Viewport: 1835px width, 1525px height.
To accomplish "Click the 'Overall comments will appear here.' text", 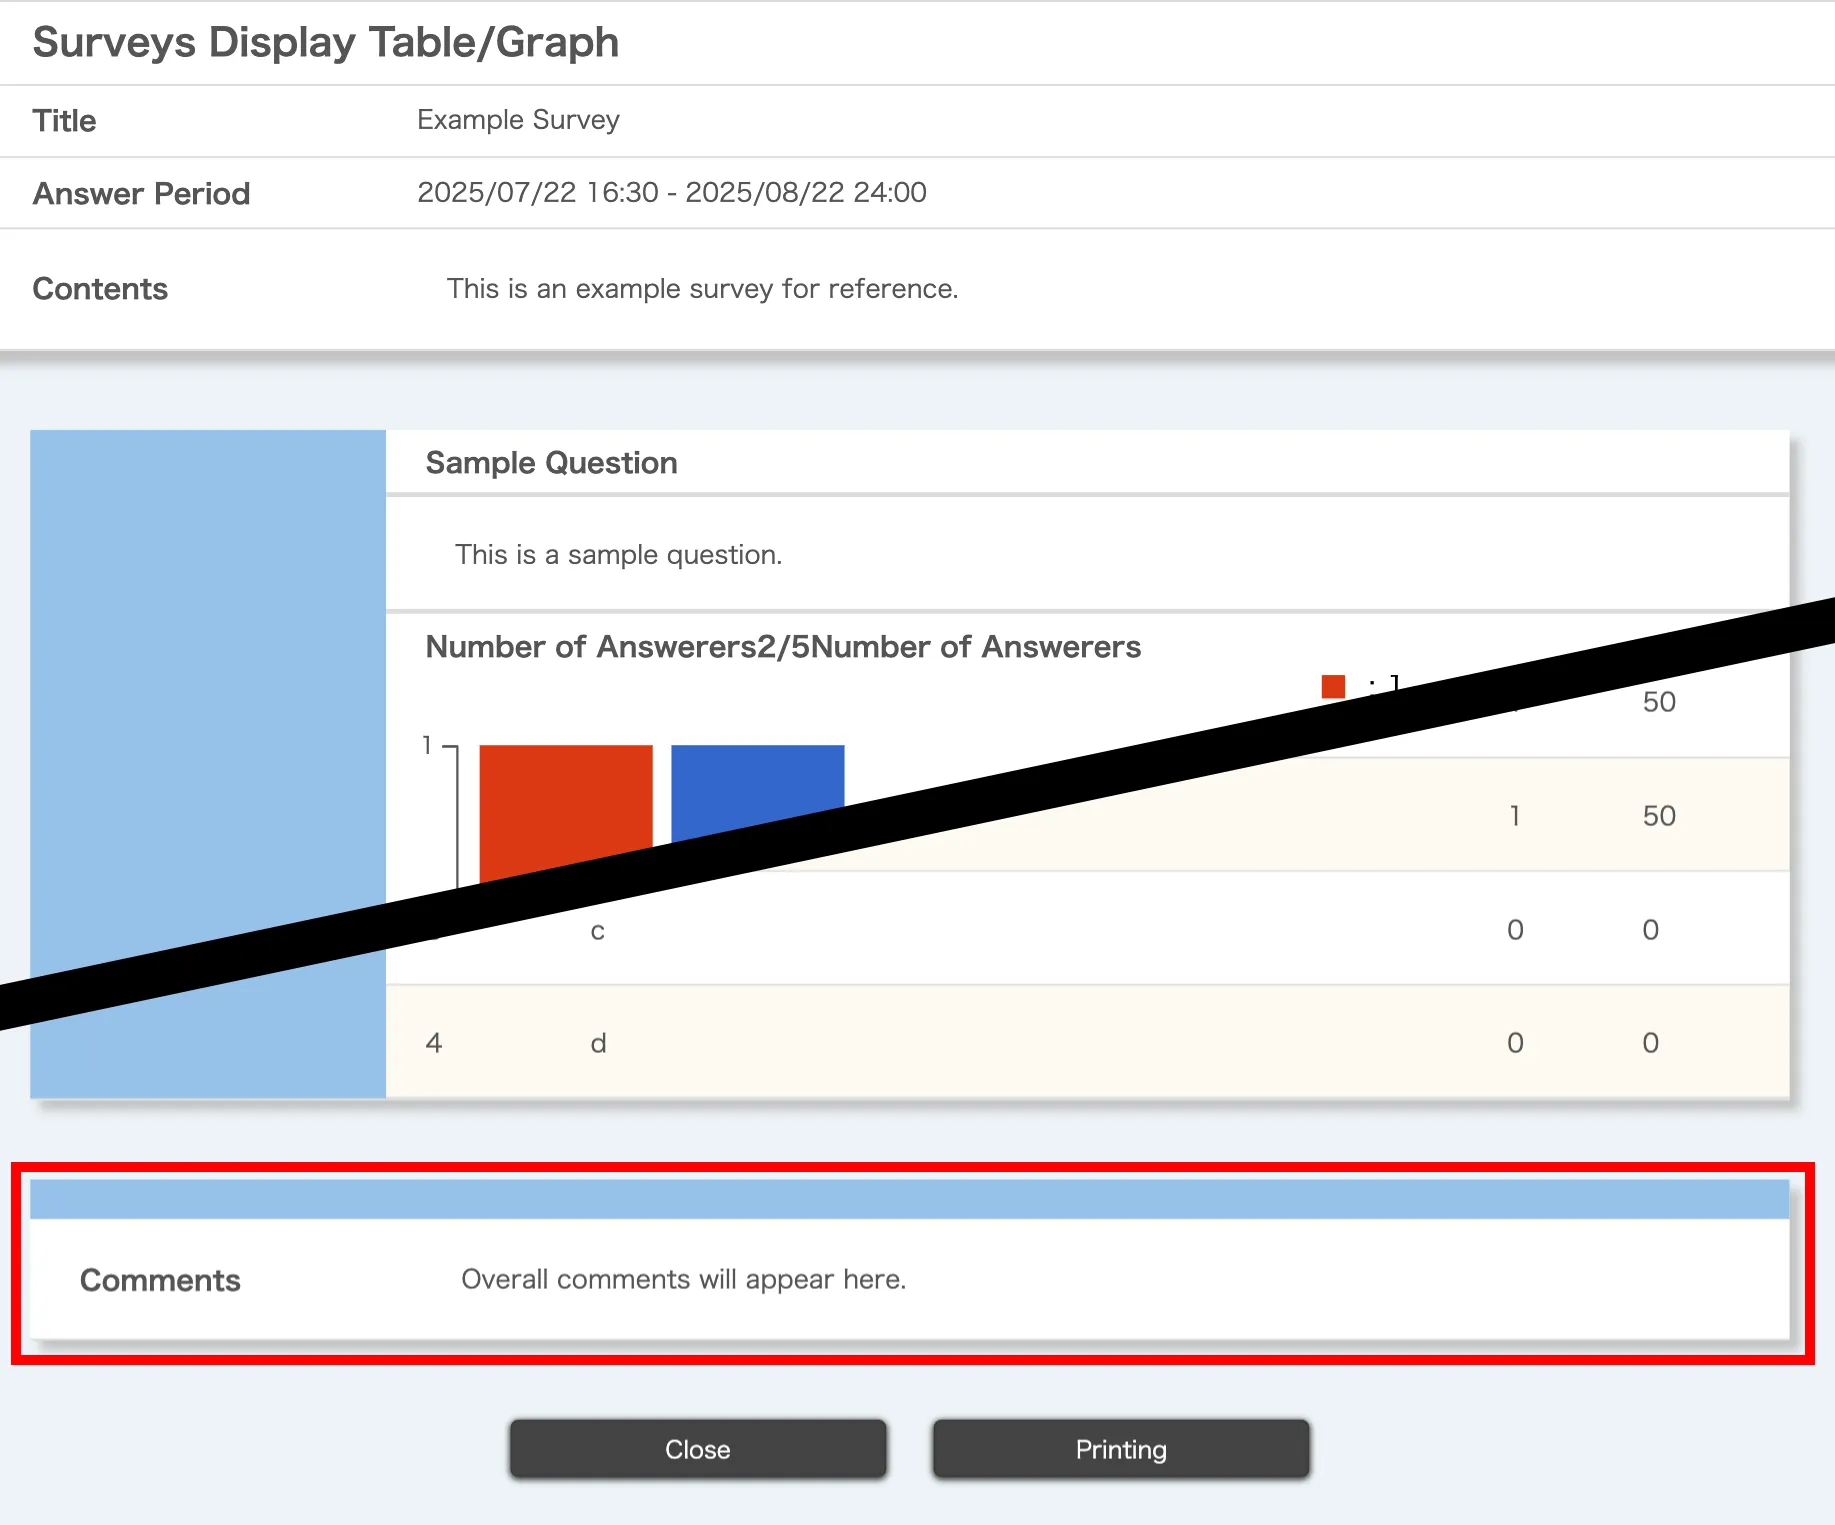I will (683, 1280).
